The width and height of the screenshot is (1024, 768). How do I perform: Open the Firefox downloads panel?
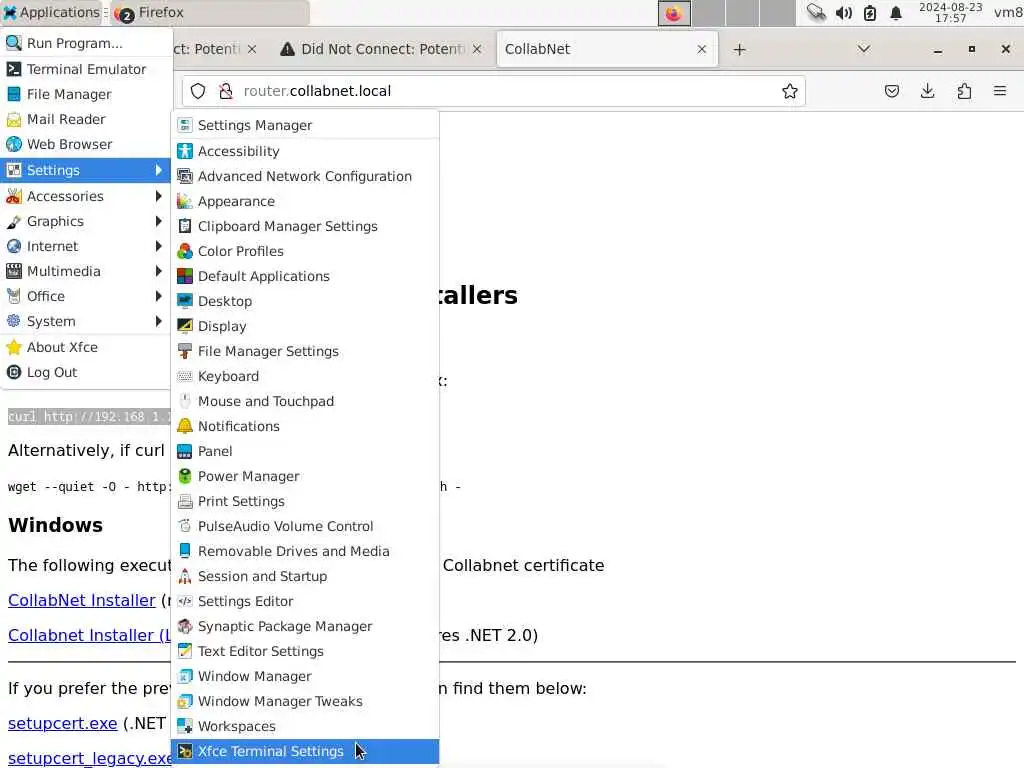[x=927, y=91]
